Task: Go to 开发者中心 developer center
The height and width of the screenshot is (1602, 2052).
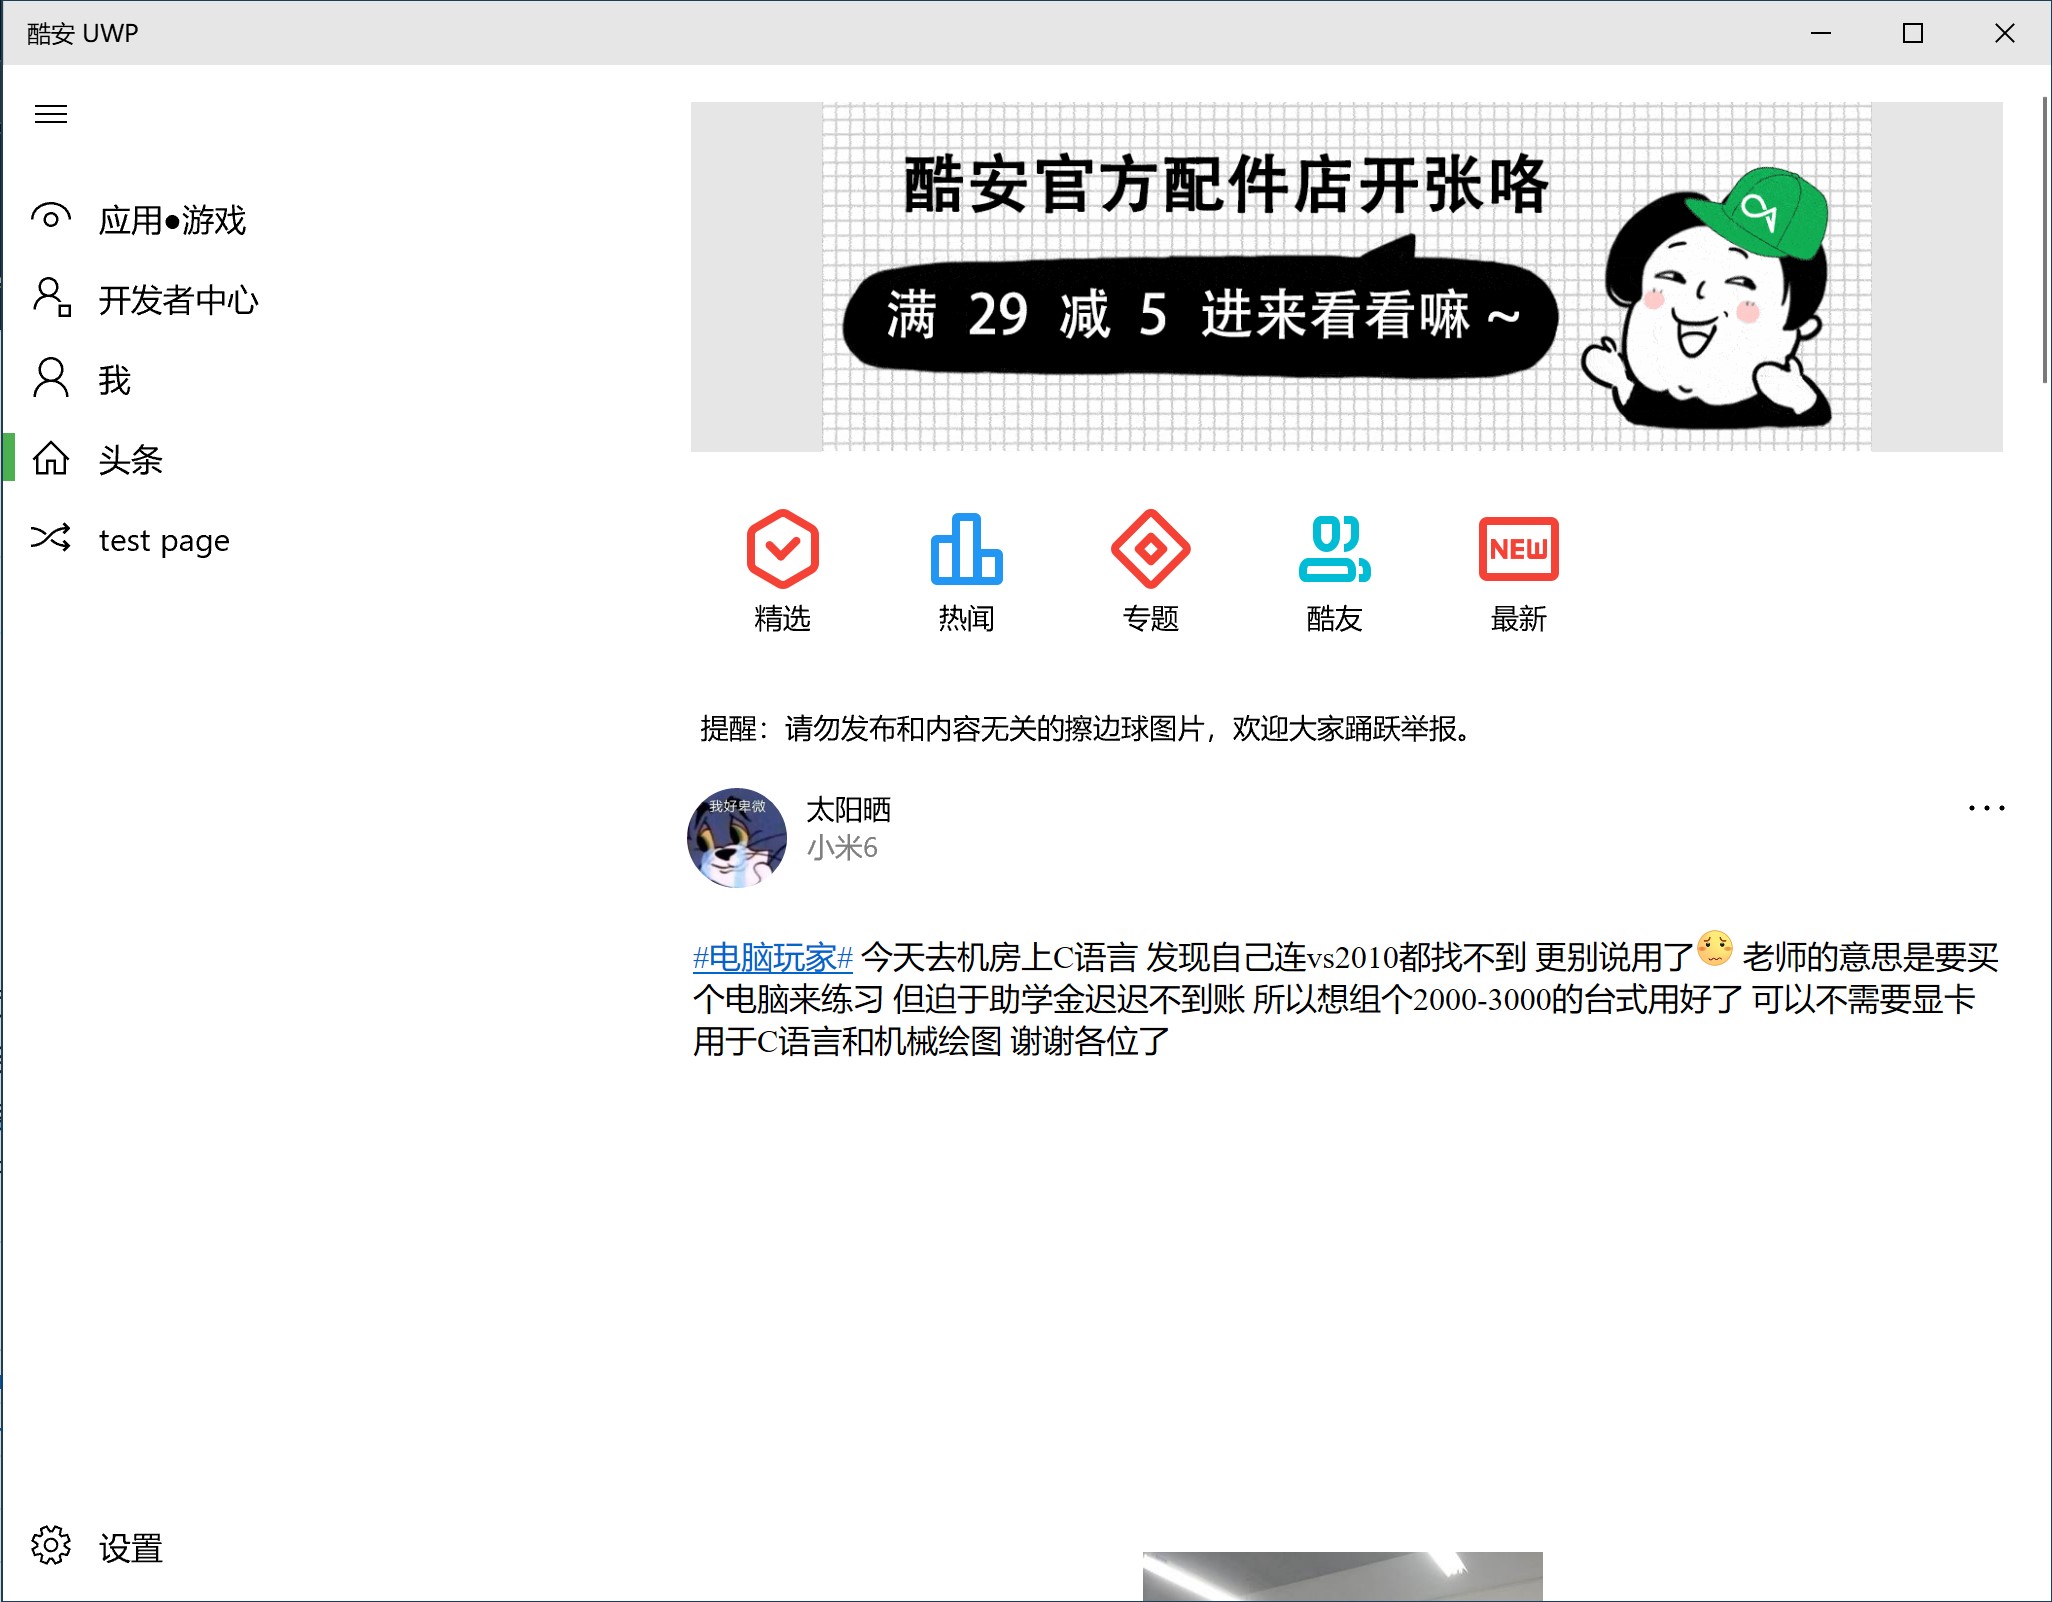Action: pyautogui.click(x=178, y=300)
